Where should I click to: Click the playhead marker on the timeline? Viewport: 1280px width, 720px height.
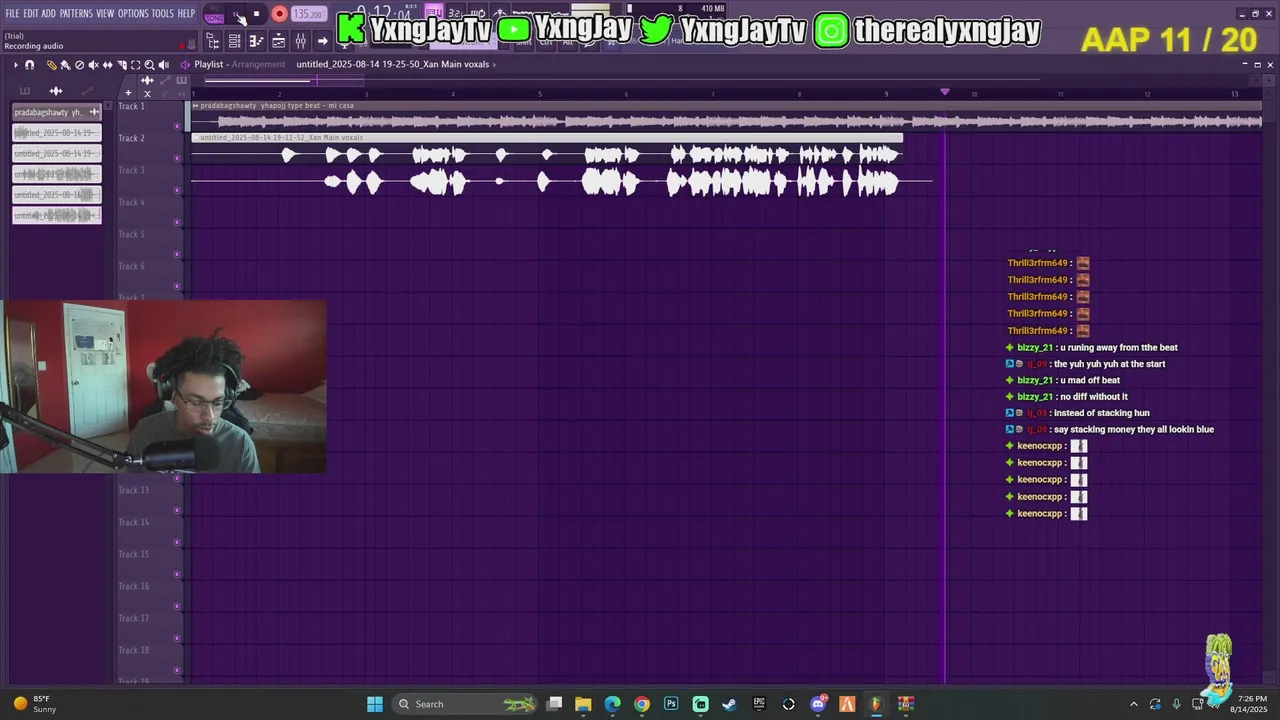tap(945, 92)
